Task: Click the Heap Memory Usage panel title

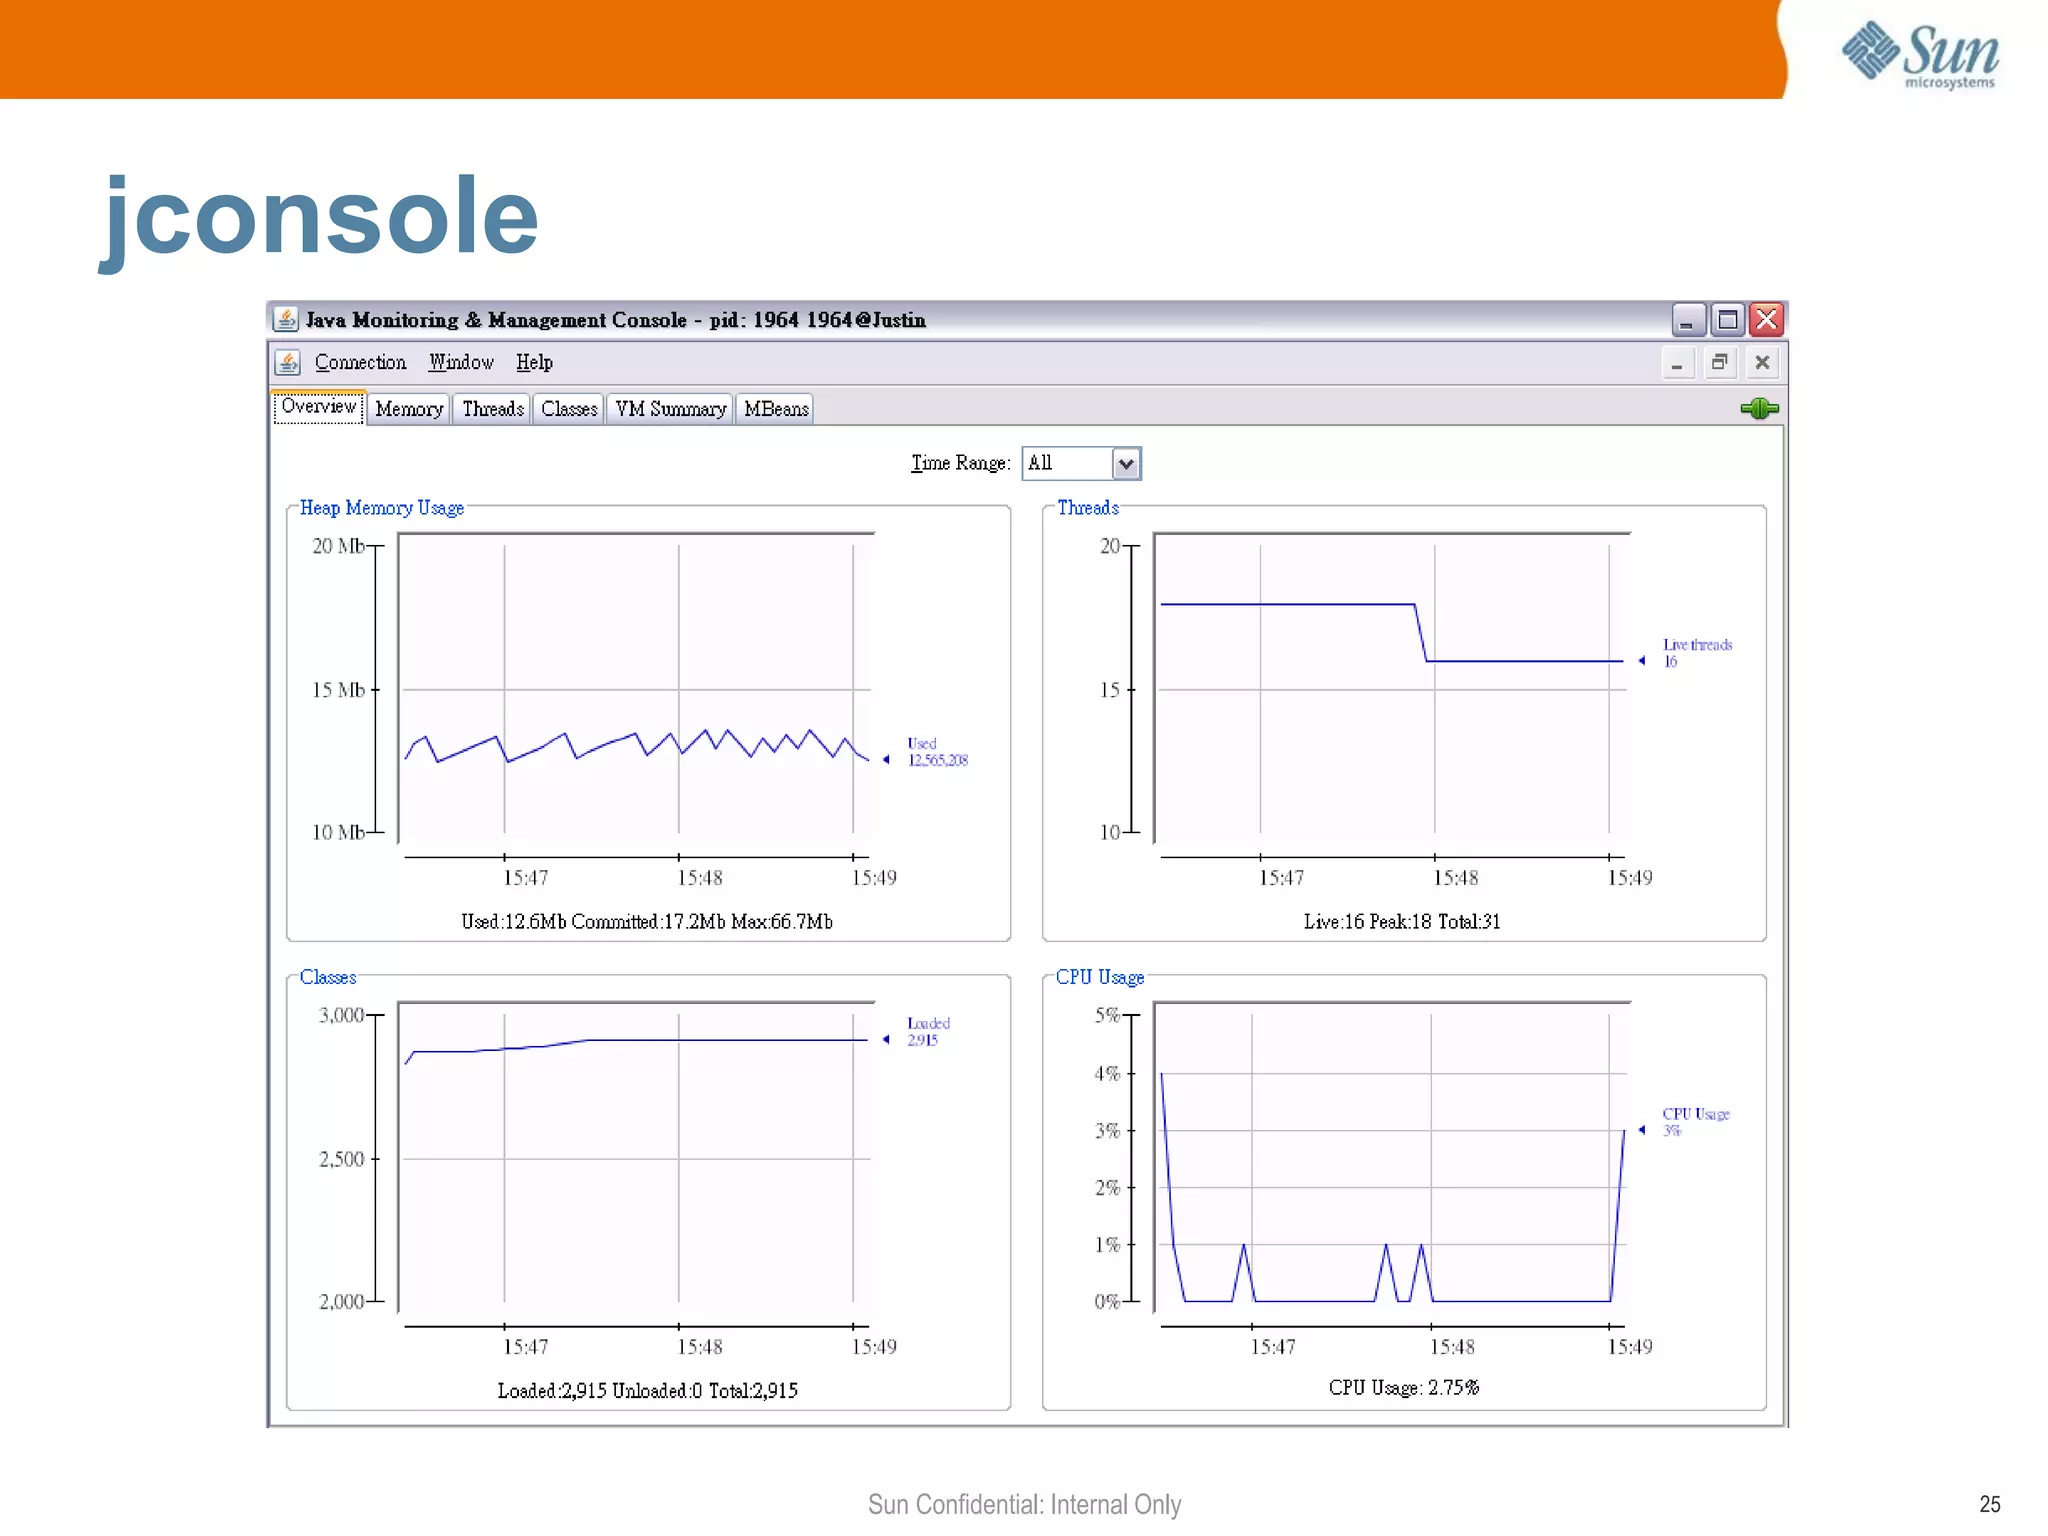Action: point(382,508)
